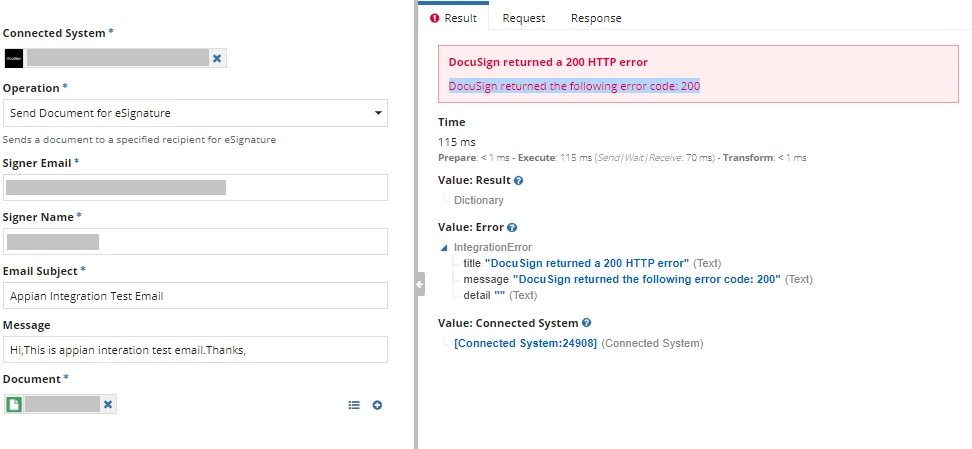Open the document list icon
The image size is (972, 449).
(354, 405)
